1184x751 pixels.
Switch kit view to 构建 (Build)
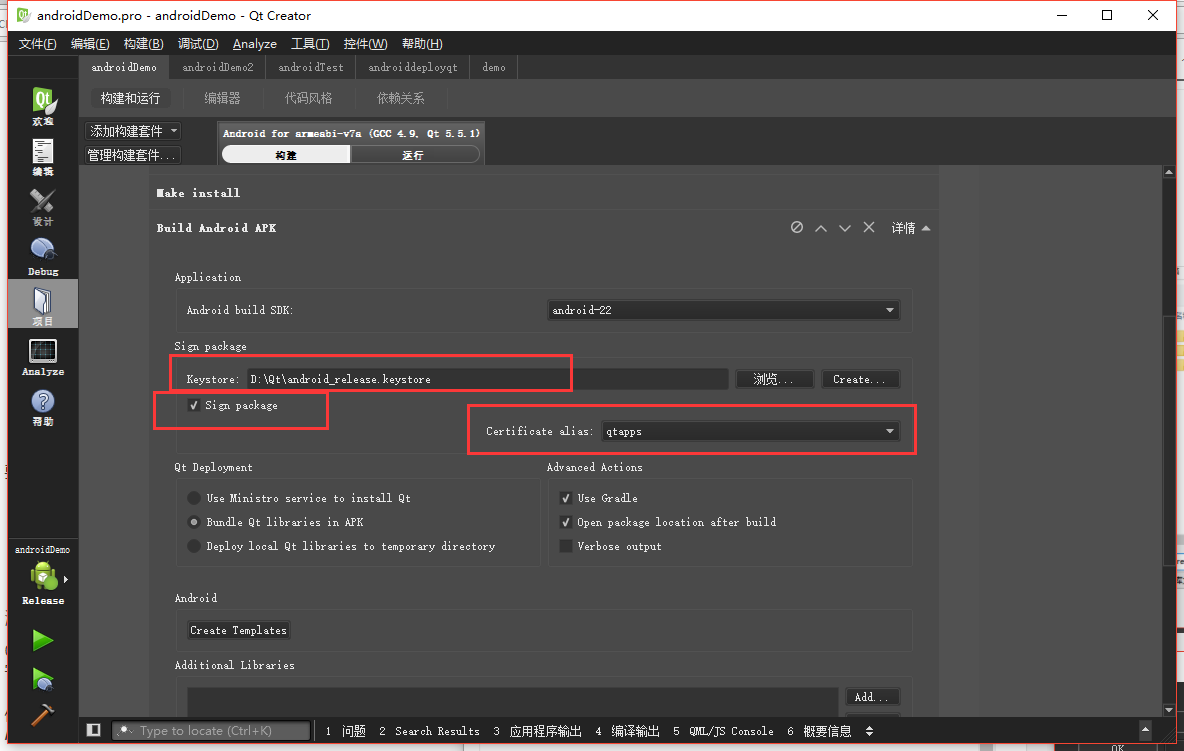285,155
